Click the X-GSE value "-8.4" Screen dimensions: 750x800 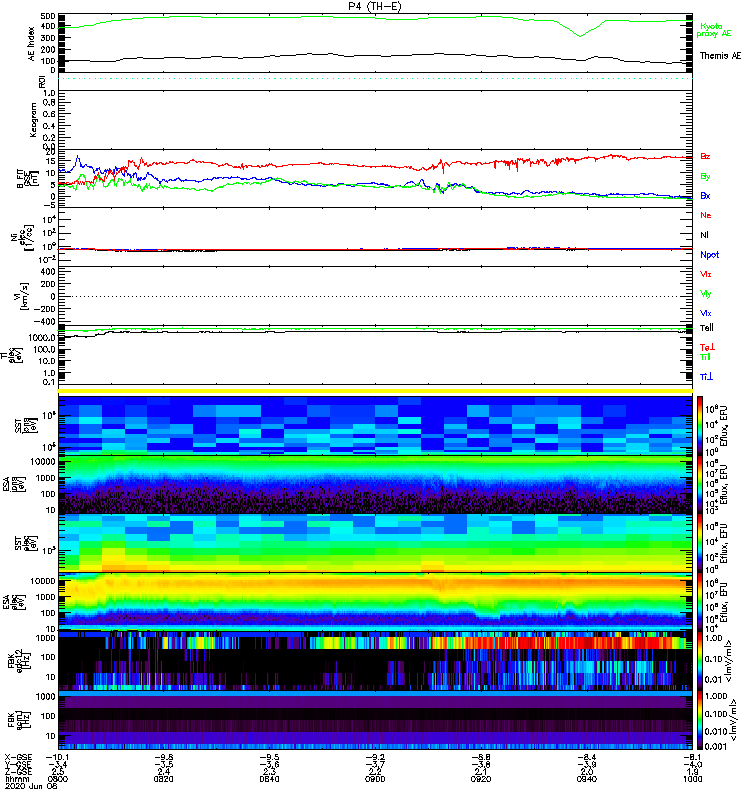pyautogui.click(x=587, y=757)
